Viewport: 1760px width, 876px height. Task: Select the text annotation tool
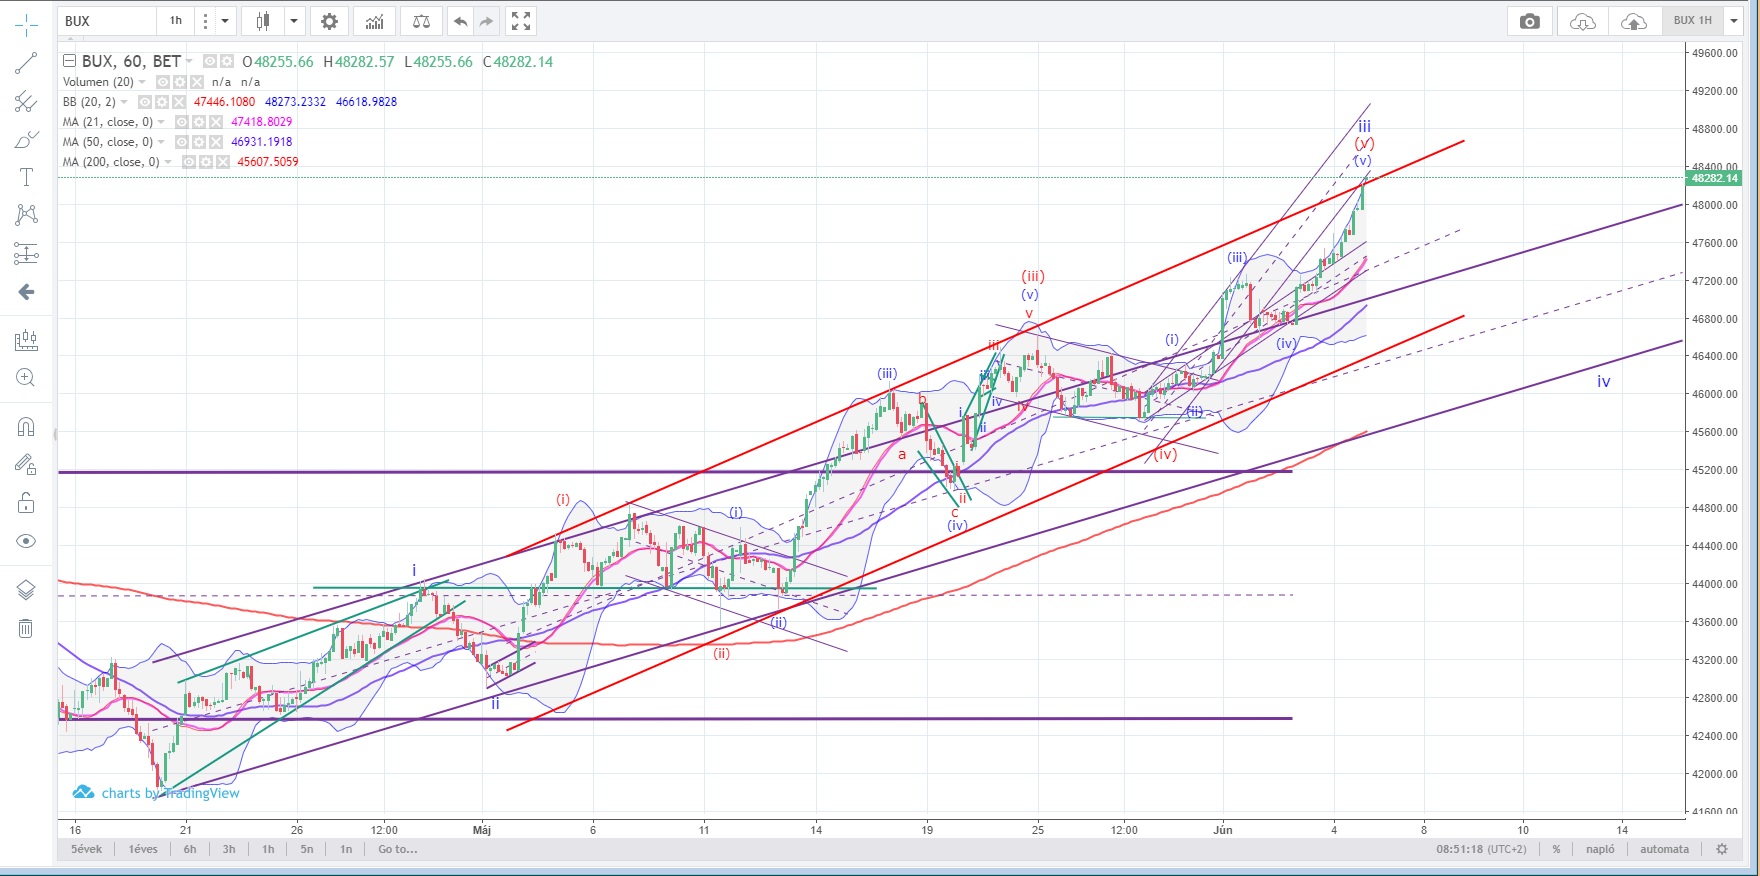26,177
